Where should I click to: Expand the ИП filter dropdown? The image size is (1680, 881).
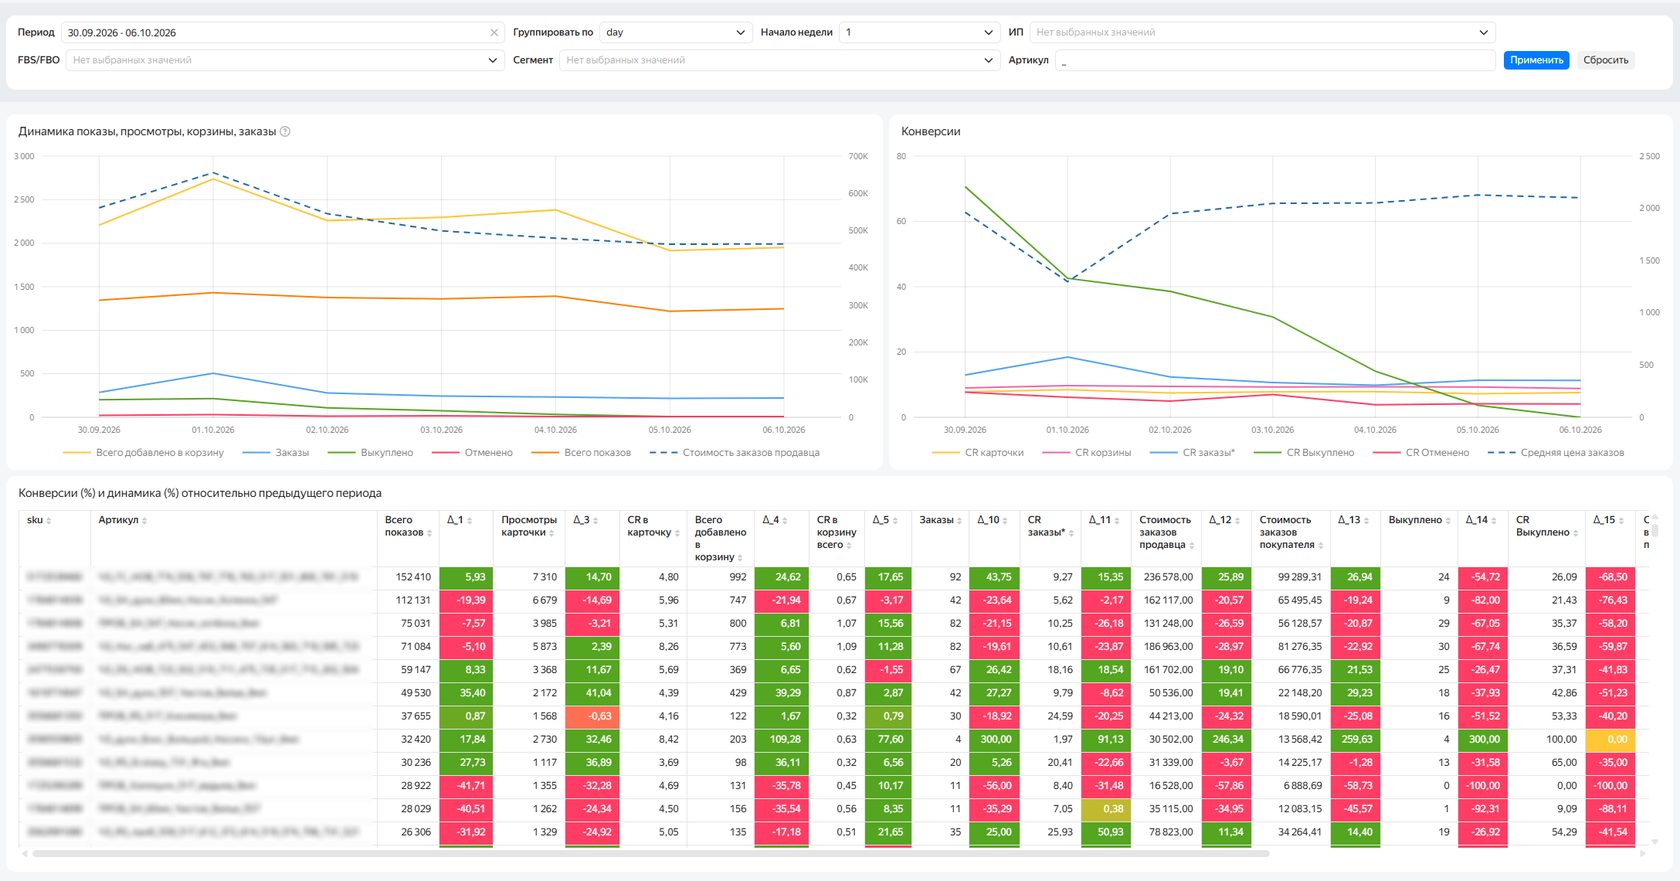click(x=1262, y=33)
